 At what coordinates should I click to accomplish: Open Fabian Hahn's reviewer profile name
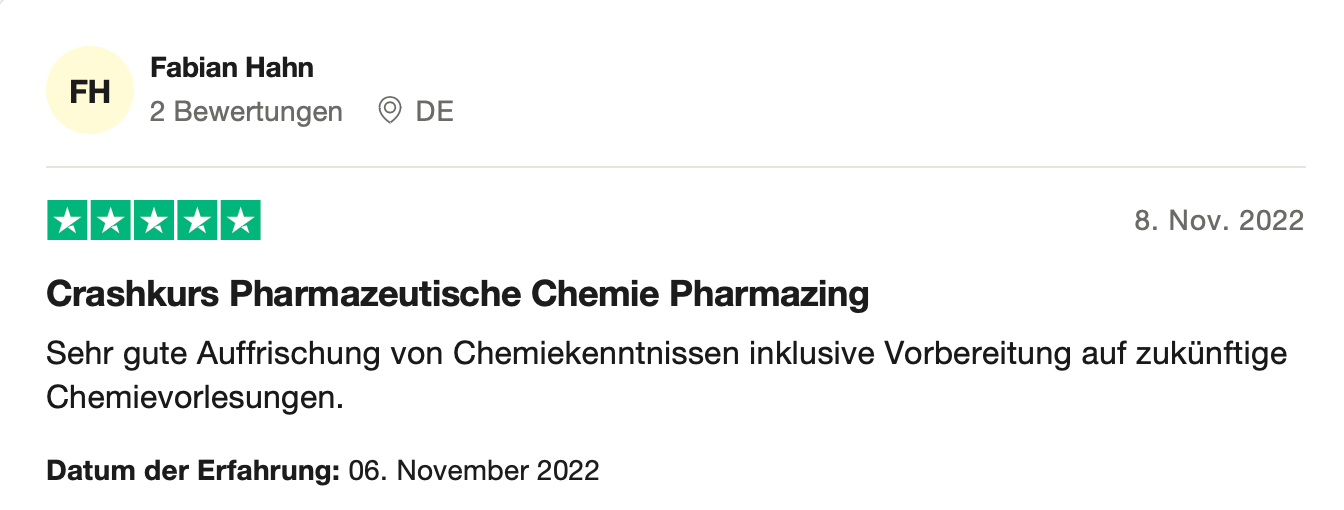pyautogui.click(x=231, y=68)
